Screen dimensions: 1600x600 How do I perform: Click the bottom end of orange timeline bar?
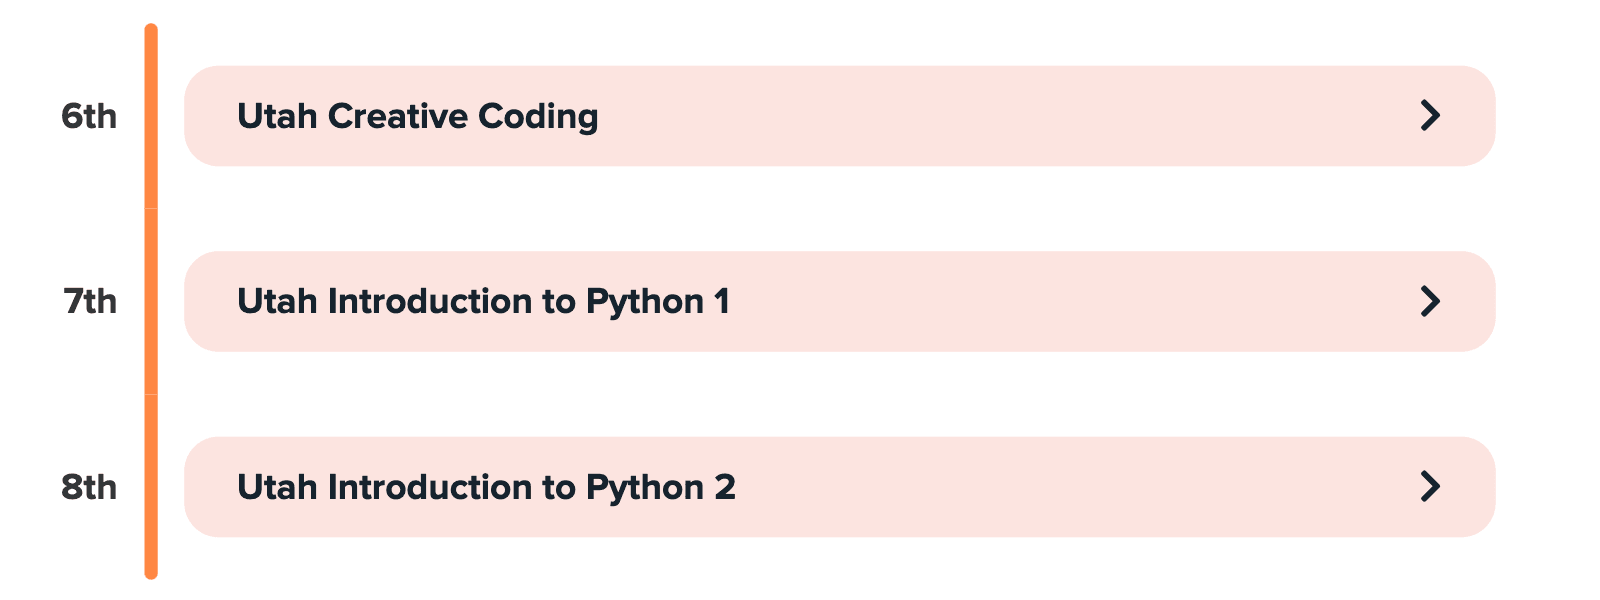(x=151, y=572)
